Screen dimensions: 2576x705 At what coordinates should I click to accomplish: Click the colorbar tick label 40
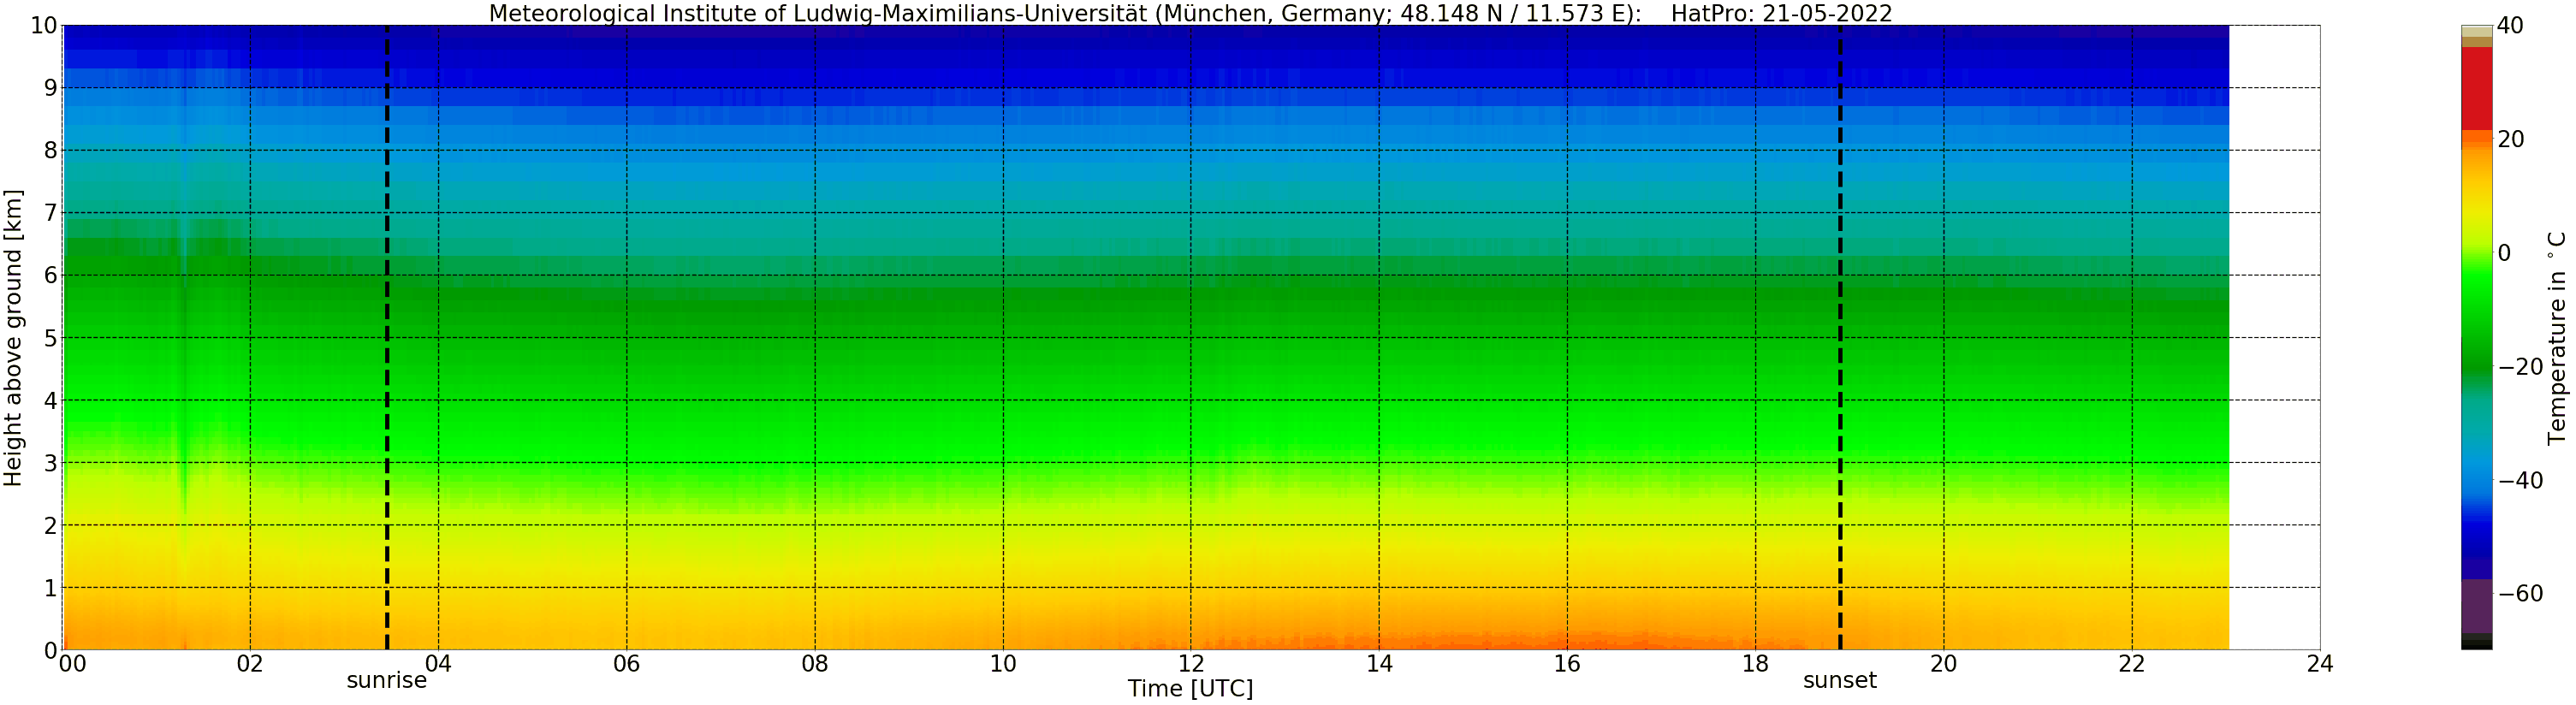[x=2510, y=26]
